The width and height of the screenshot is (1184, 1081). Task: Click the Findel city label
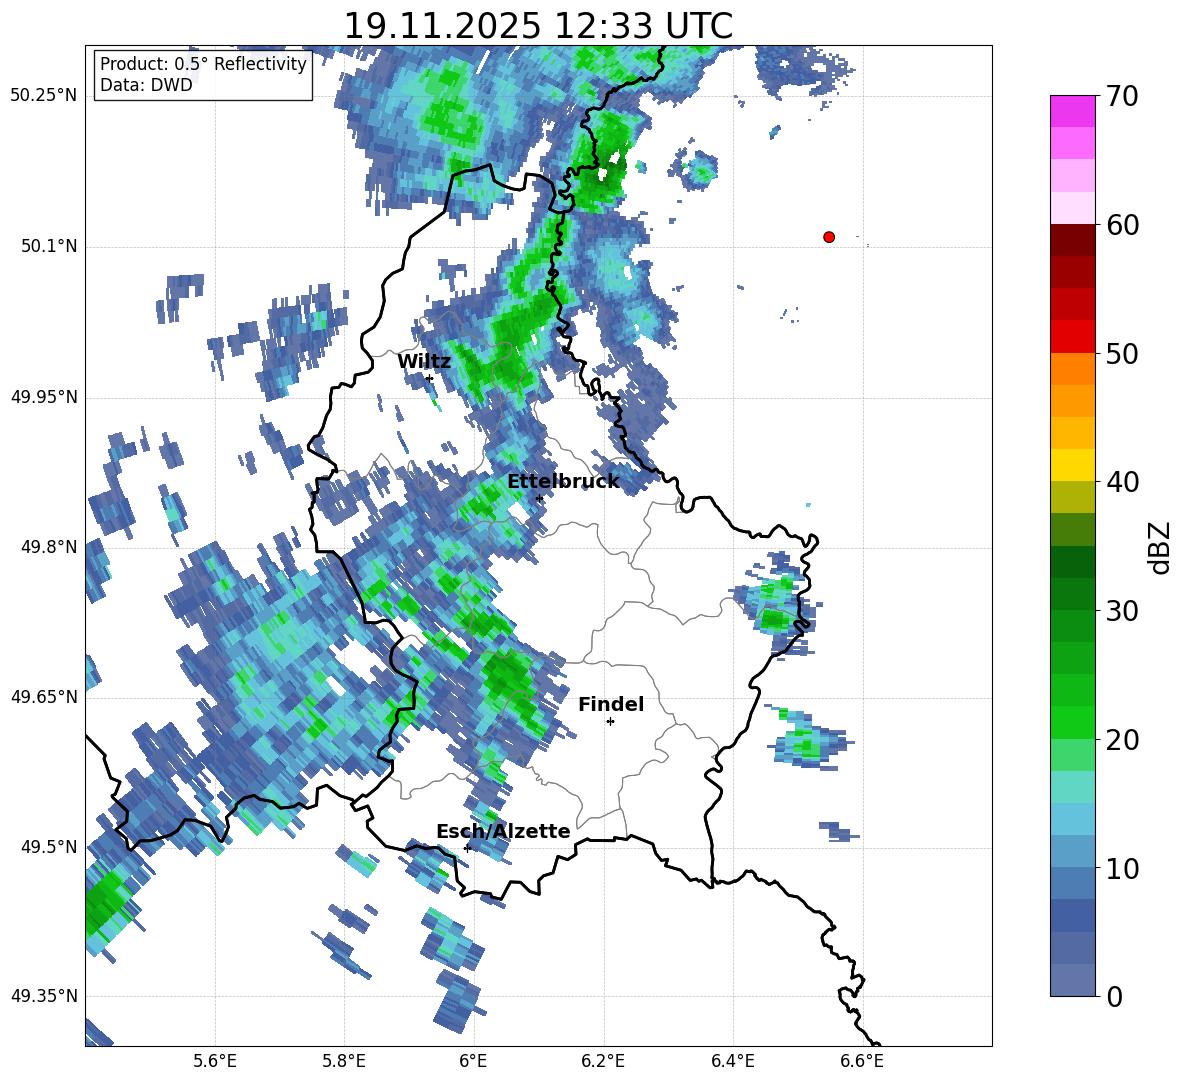point(611,704)
